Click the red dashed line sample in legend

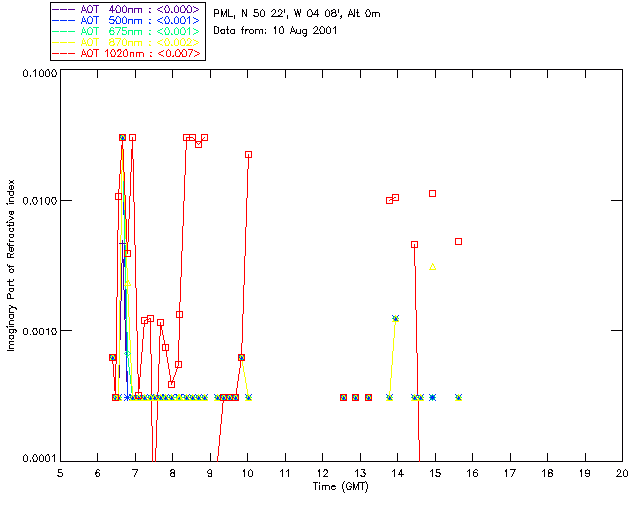(64, 53)
